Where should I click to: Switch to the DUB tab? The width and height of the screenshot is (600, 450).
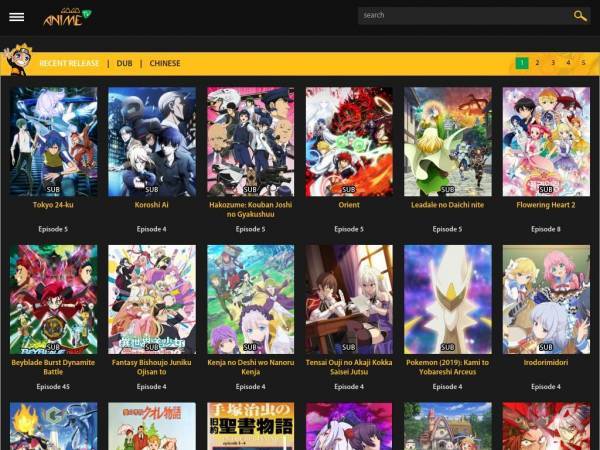pos(124,64)
